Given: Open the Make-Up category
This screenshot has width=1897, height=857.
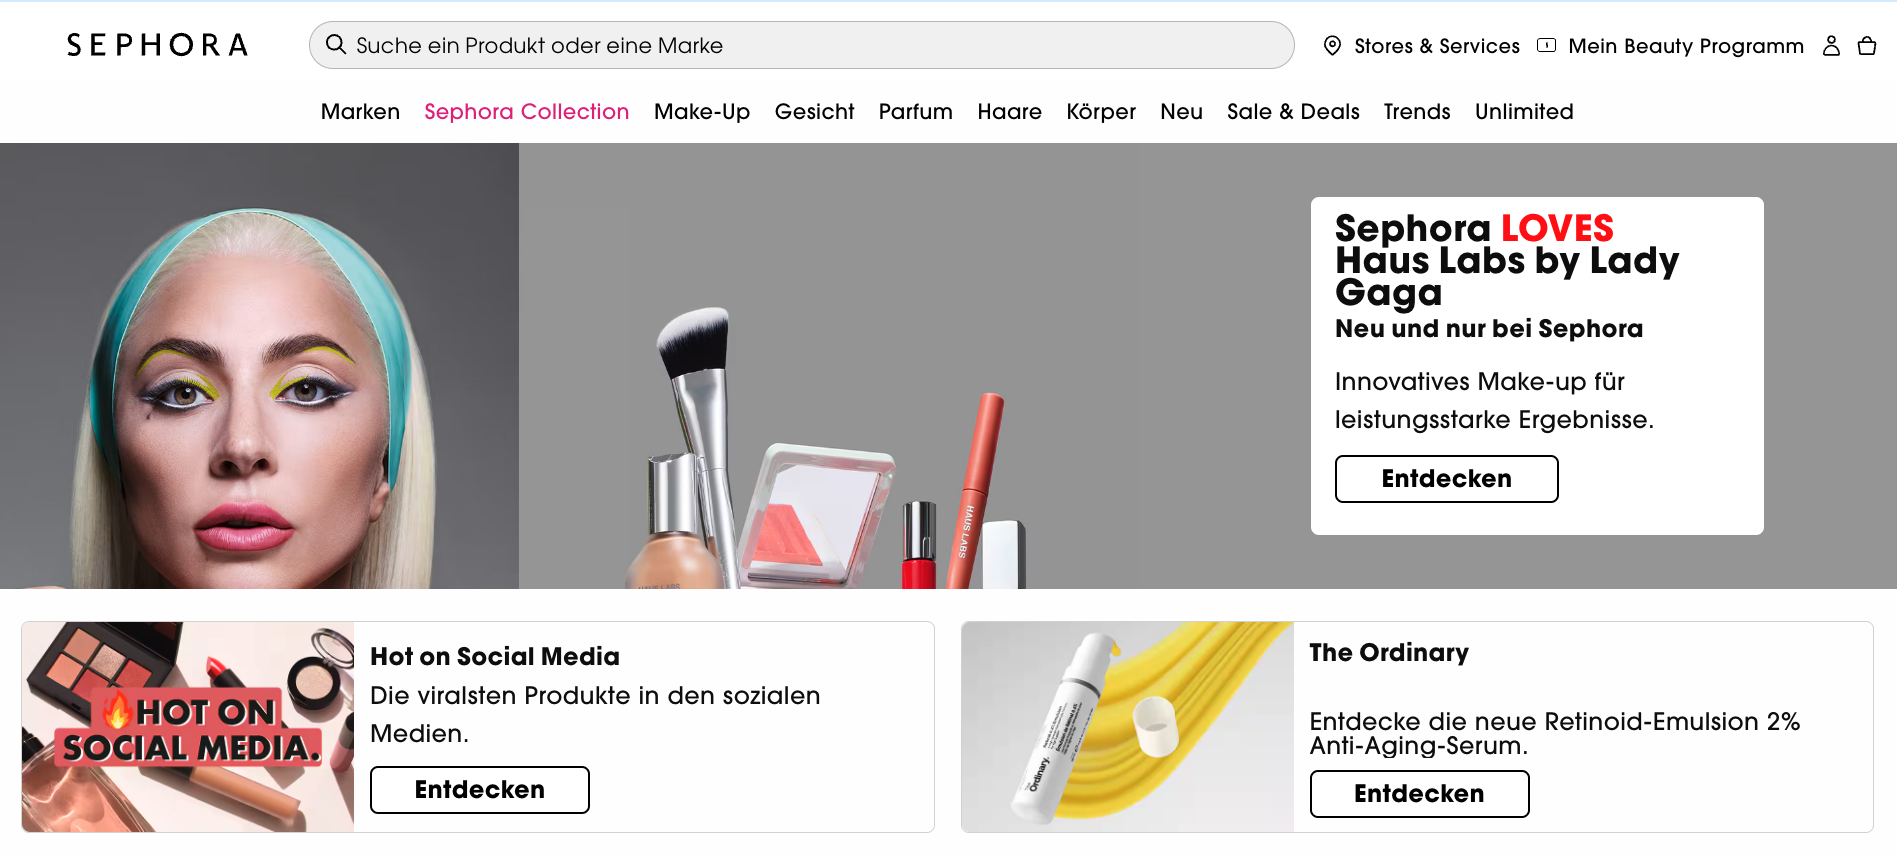Looking at the screenshot, I should 701,111.
